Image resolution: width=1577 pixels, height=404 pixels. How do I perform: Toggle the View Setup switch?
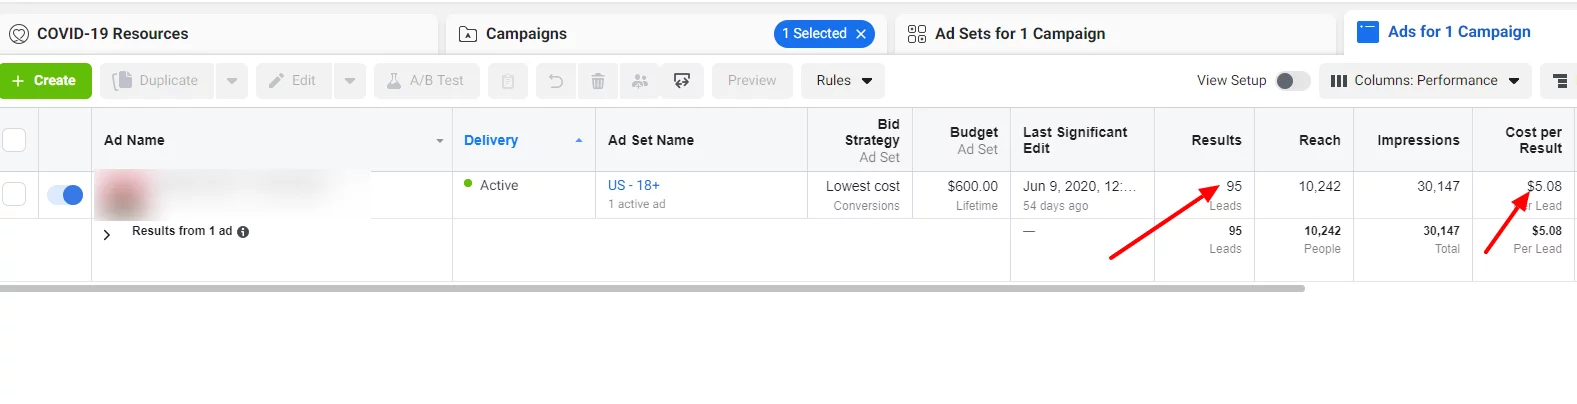(x=1292, y=81)
